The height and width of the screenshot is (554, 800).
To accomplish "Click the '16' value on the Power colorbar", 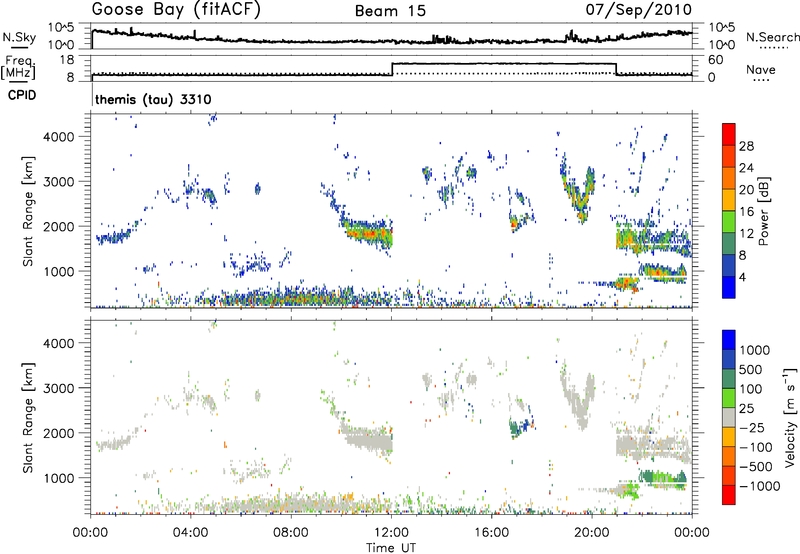I will (x=746, y=211).
